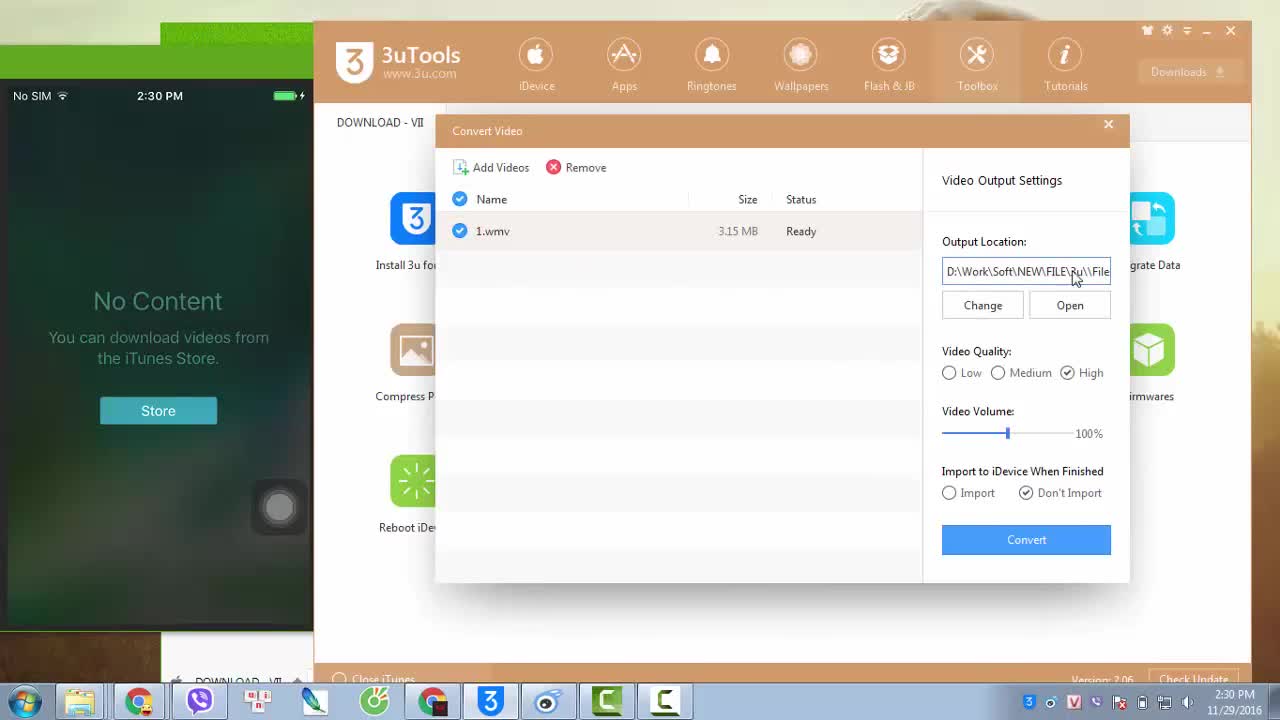Select Import to iDevice when finished
This screenshot has width=1280, height=720.
[x=949, y=493]
